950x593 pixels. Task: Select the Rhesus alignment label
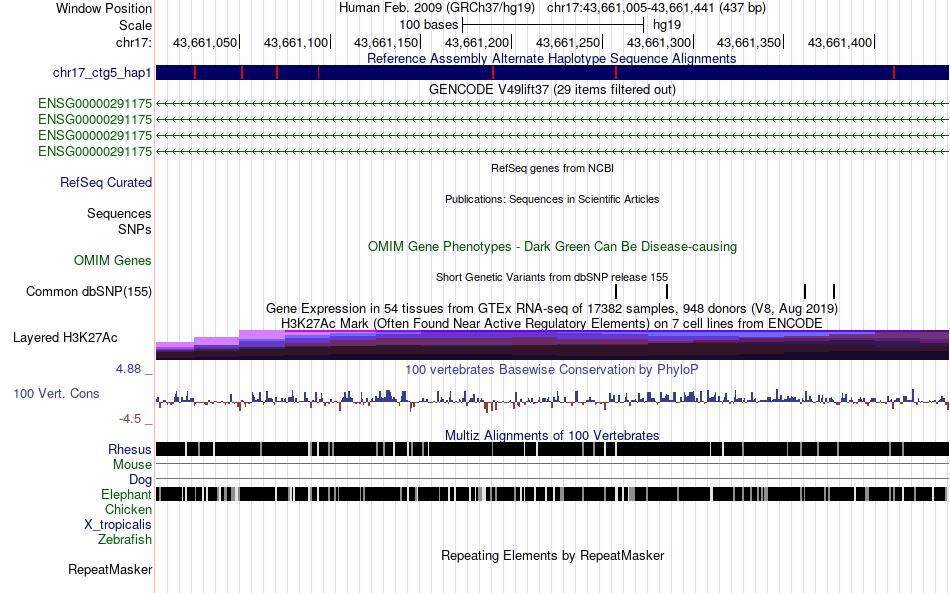[x=130, y=449]
